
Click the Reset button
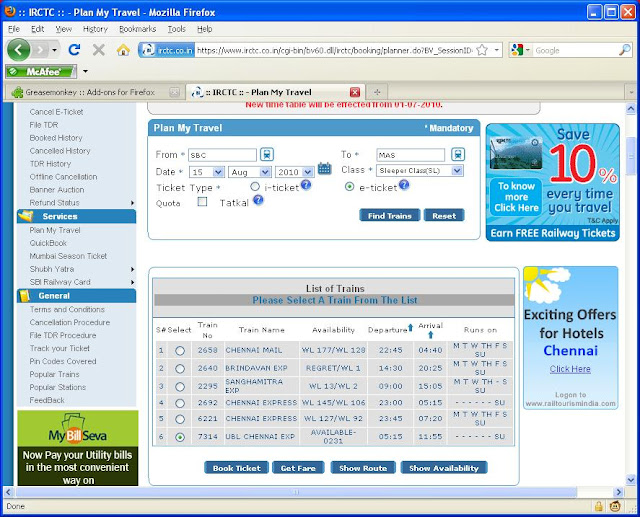(x=444, y=215)
